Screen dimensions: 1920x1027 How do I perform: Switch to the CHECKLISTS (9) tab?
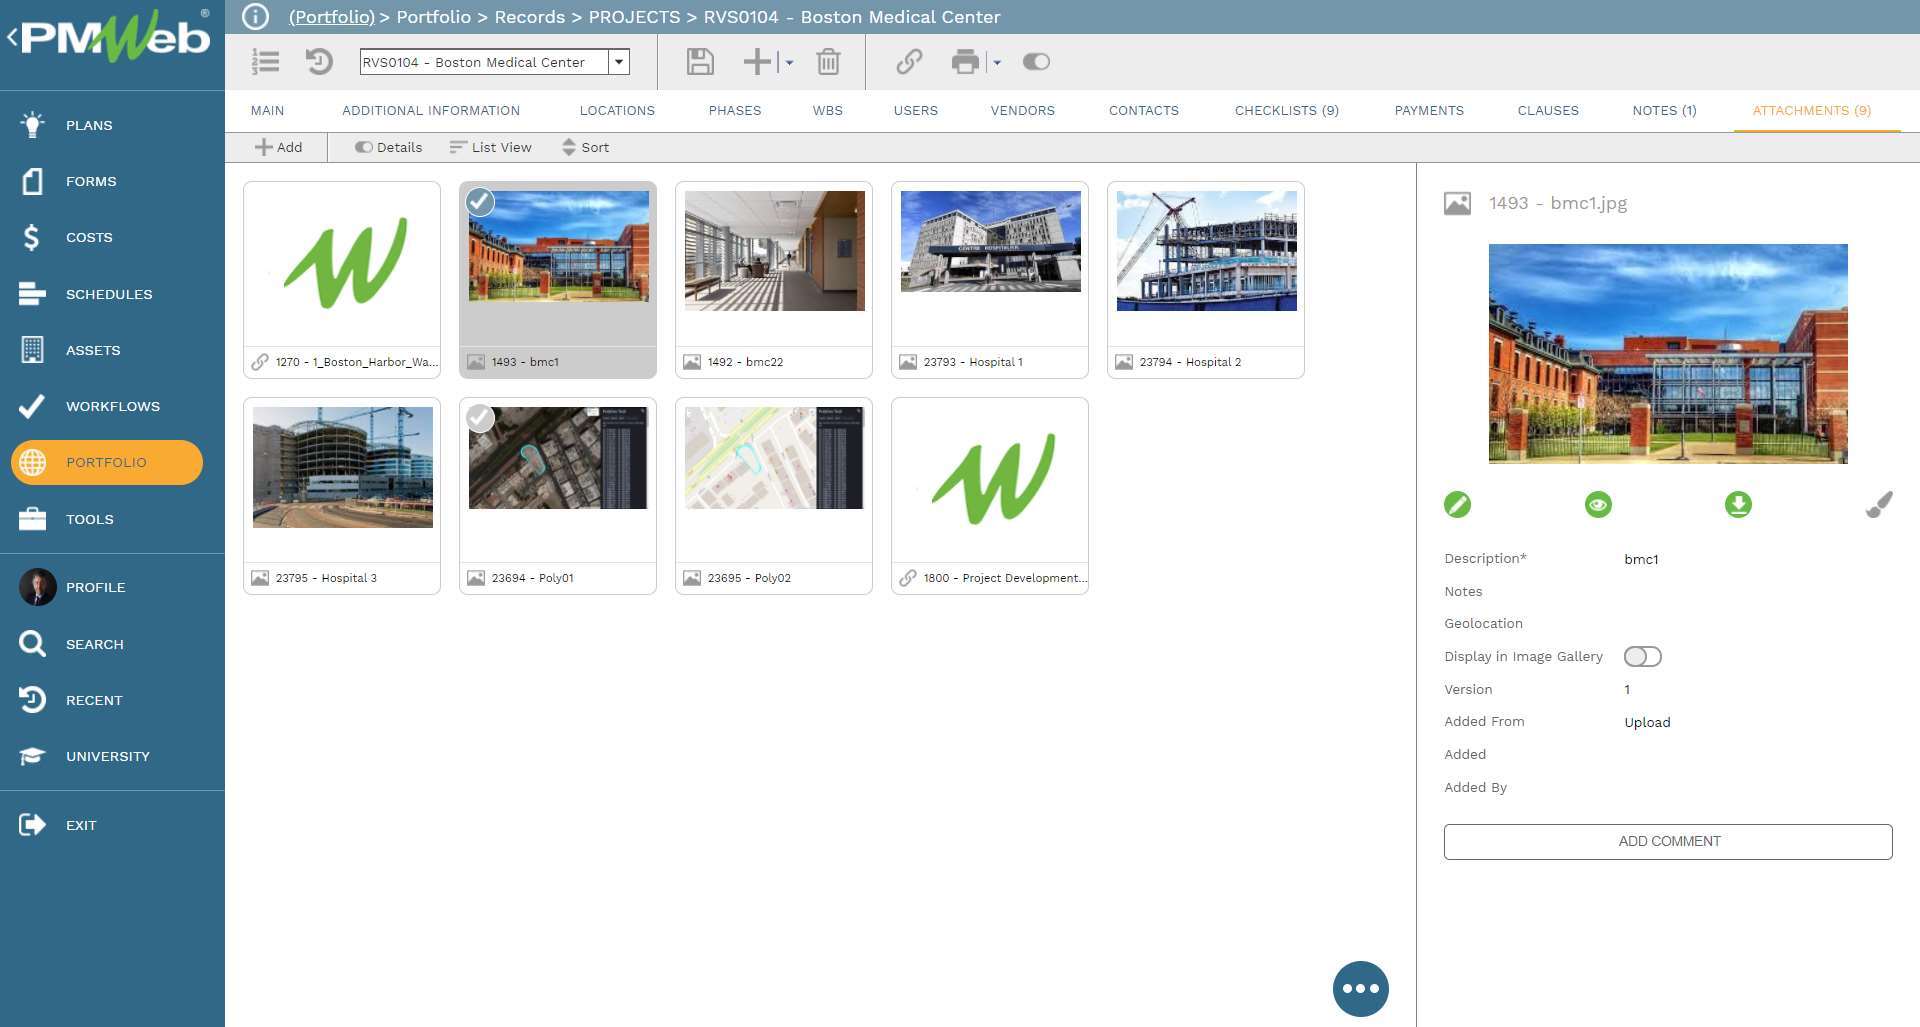(1286, 110)
